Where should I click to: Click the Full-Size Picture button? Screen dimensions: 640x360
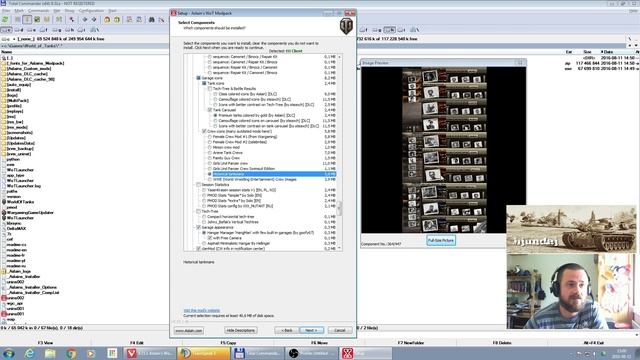pyautogui.click(x=441, y=240)
